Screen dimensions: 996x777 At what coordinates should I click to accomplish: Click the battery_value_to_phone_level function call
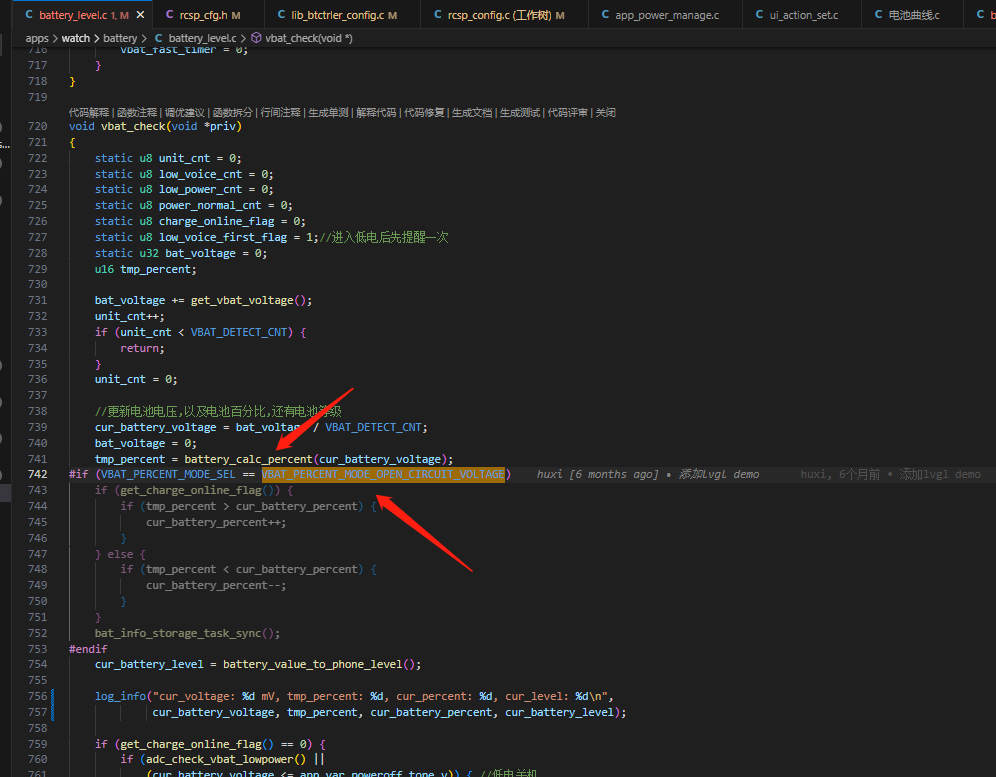click(313, 665)
